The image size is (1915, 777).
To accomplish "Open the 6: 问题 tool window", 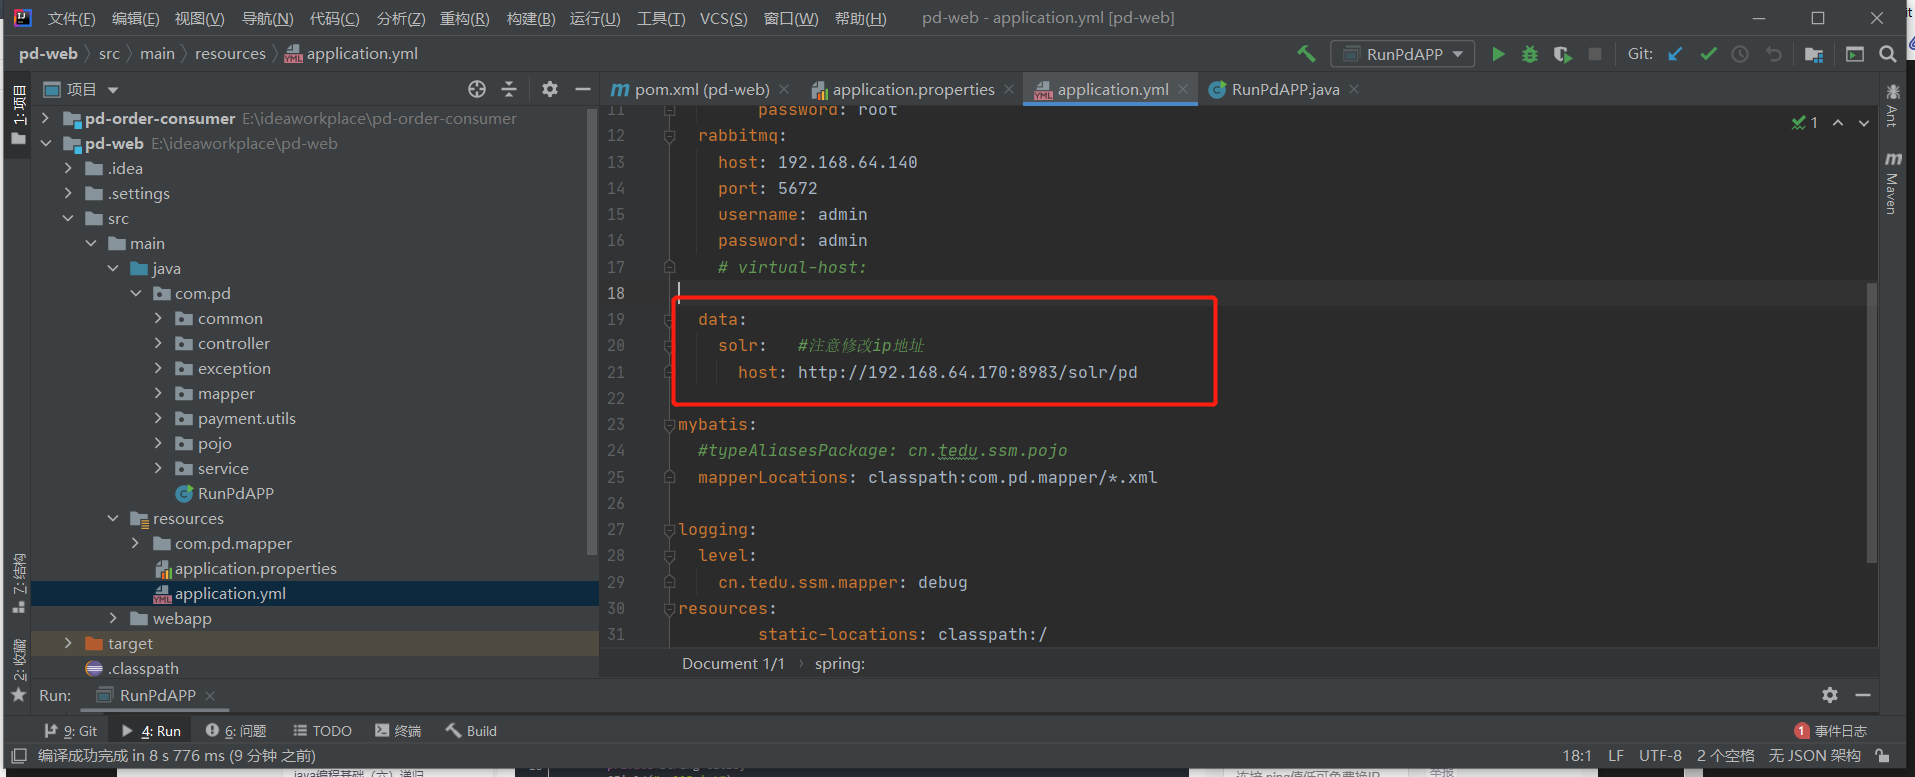I will click(236, 731).
